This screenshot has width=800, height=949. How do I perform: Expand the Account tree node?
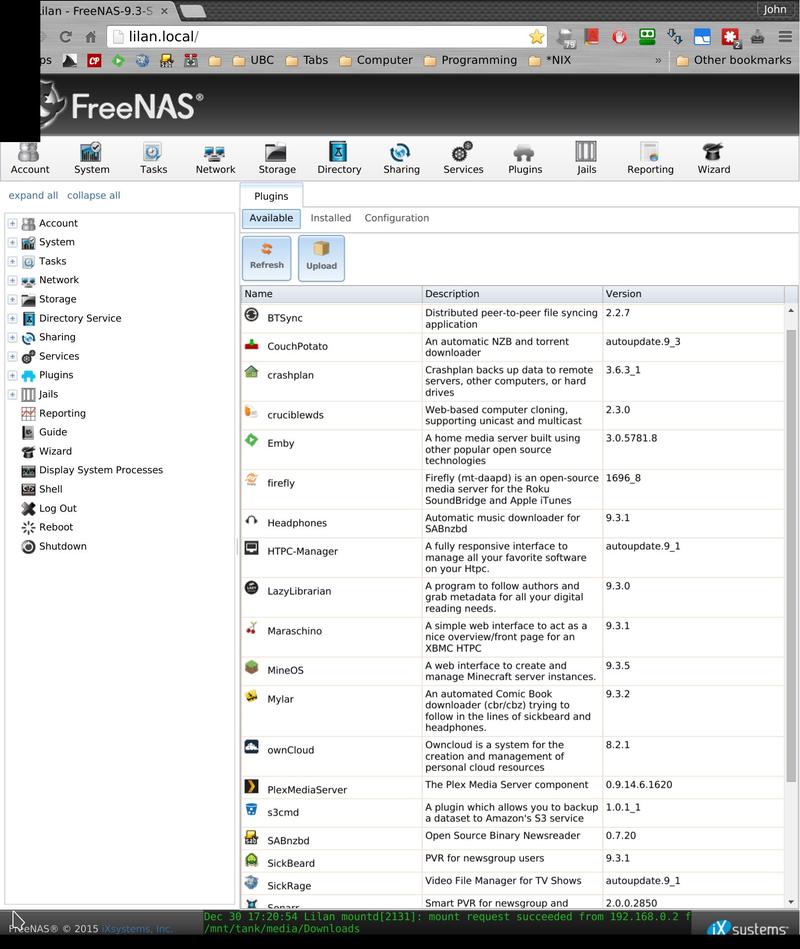click(x=12, y=223)
